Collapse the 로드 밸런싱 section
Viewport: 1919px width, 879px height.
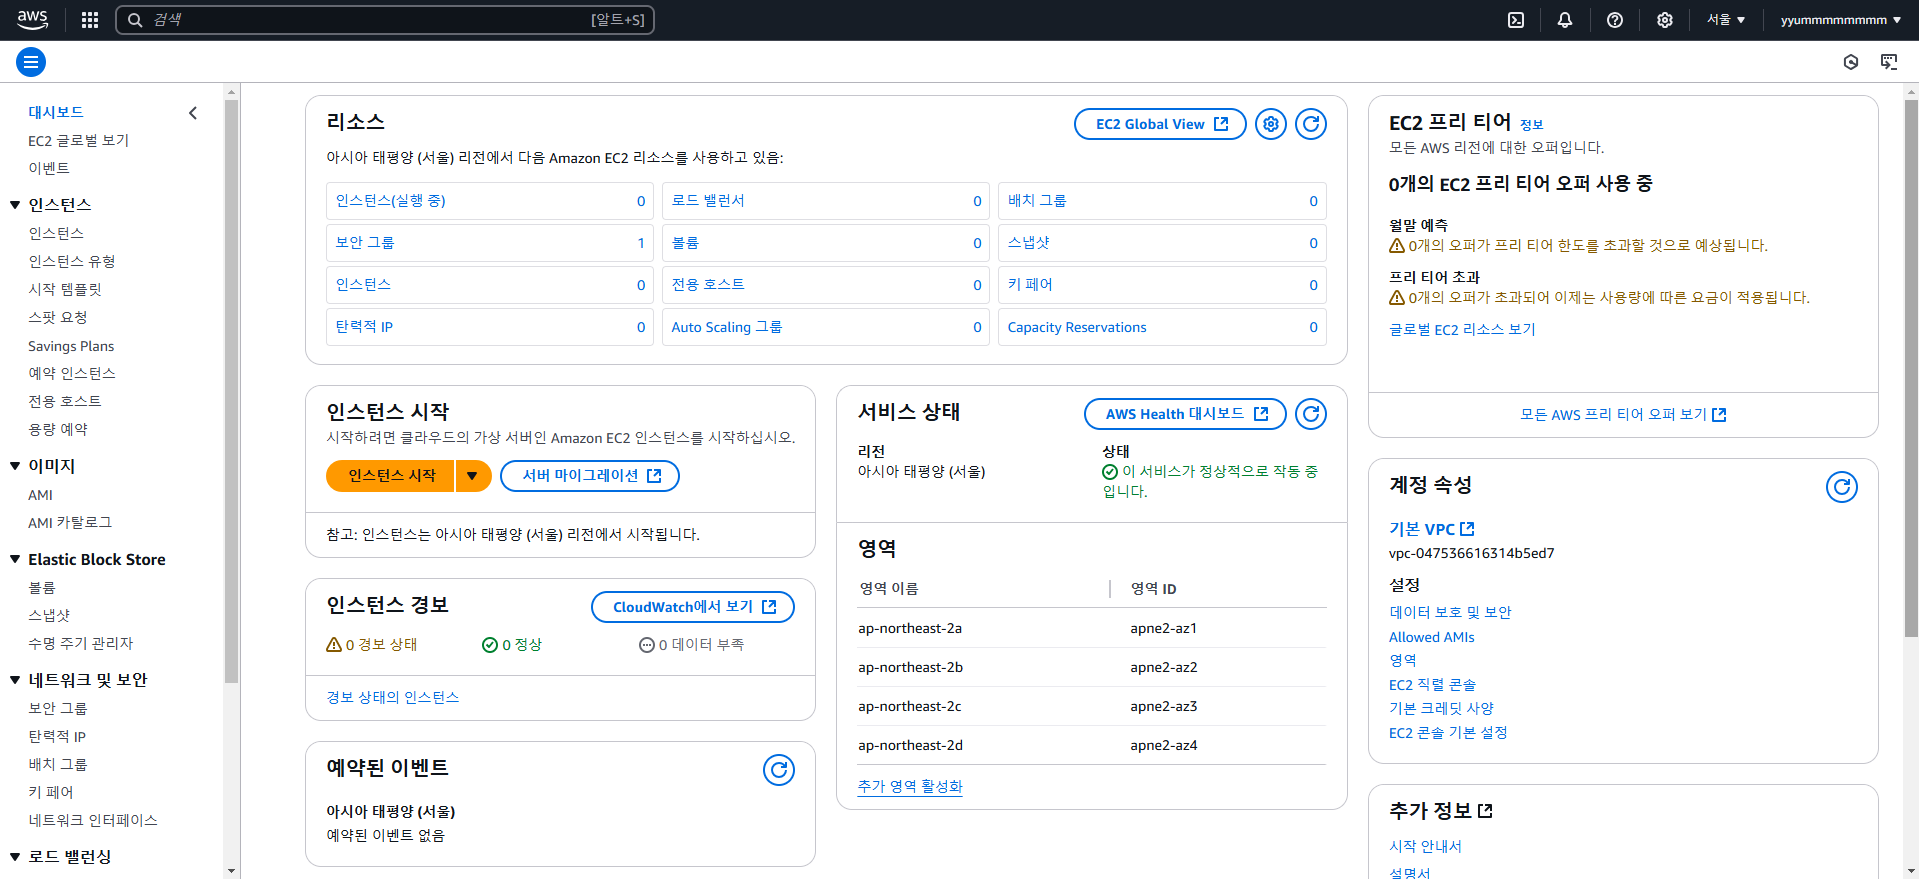pyautogui.click(x=15, y=857)
